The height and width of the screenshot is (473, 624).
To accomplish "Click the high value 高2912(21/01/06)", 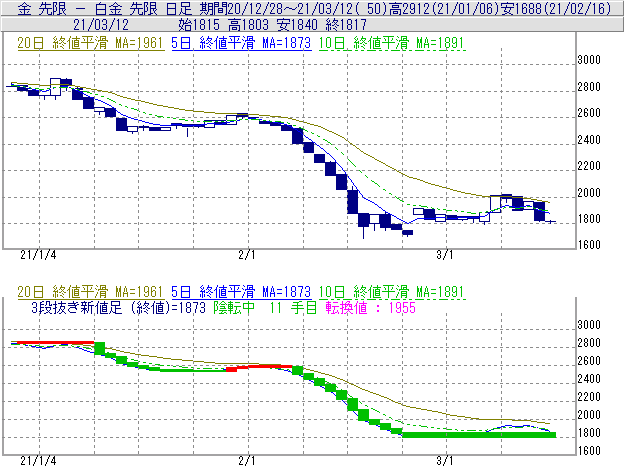I will click(x=444, y=8).
